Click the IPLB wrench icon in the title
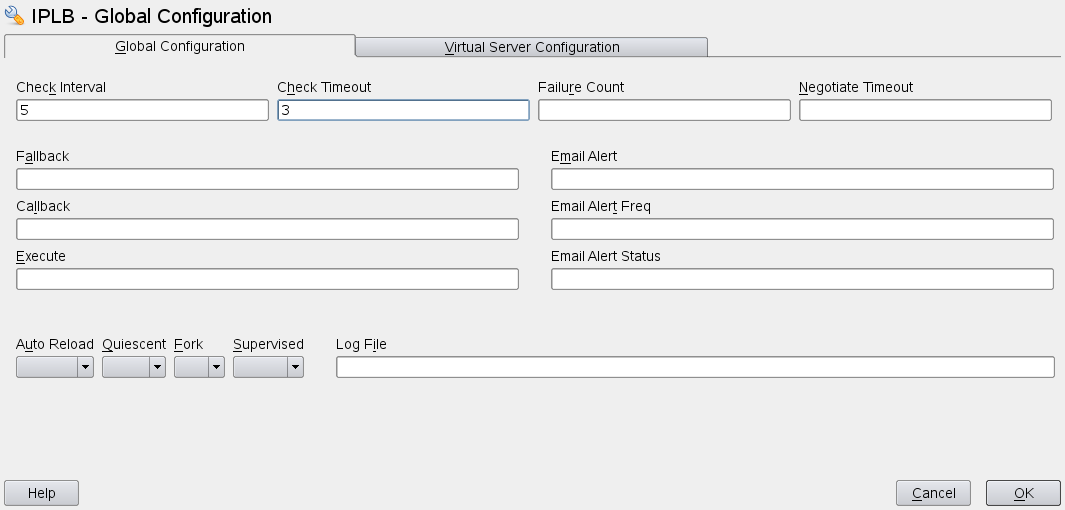The width and height of the screenshot is (1065, 510). tap(15, 16)
